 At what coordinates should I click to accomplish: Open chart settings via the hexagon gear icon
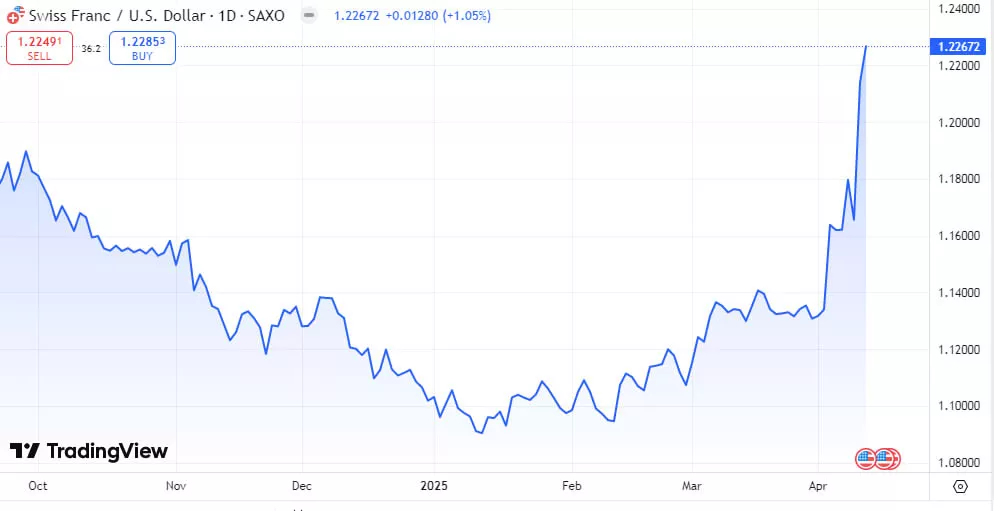960,486
